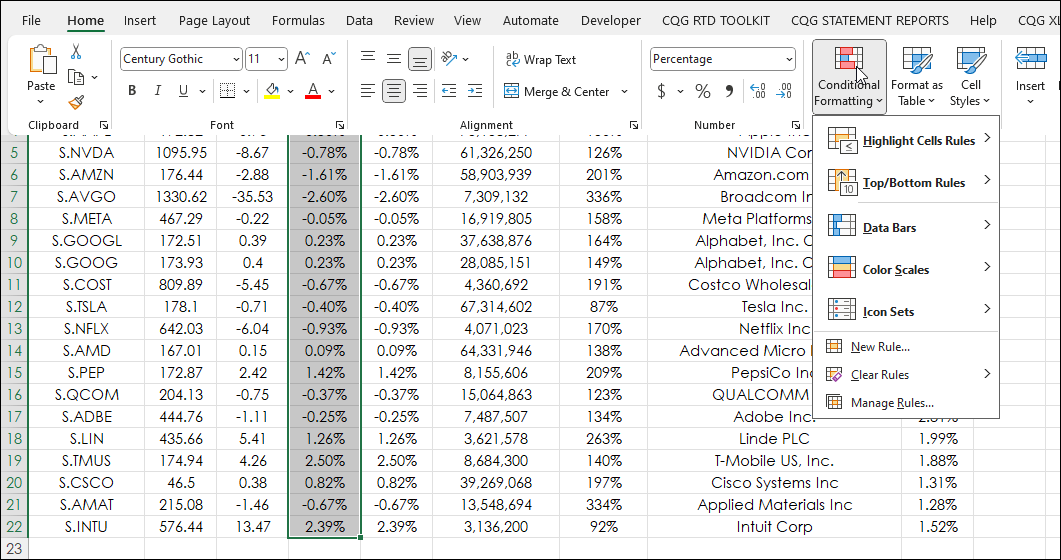Click the Increase Indent icon
Screen dimensions: 1061x560
tap(475, 91)
